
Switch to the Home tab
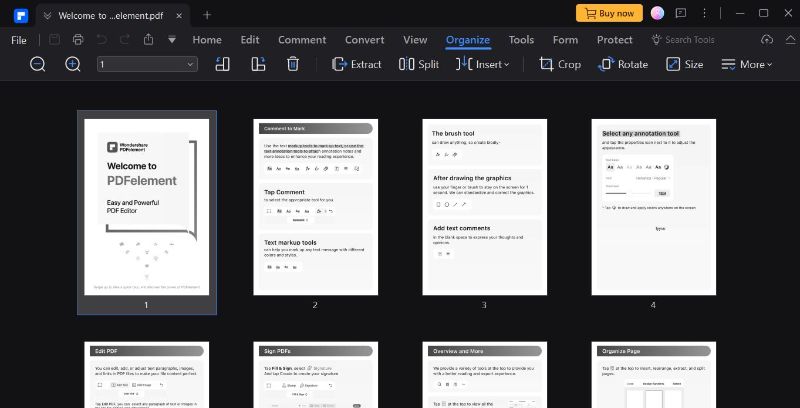coord(207,40)
